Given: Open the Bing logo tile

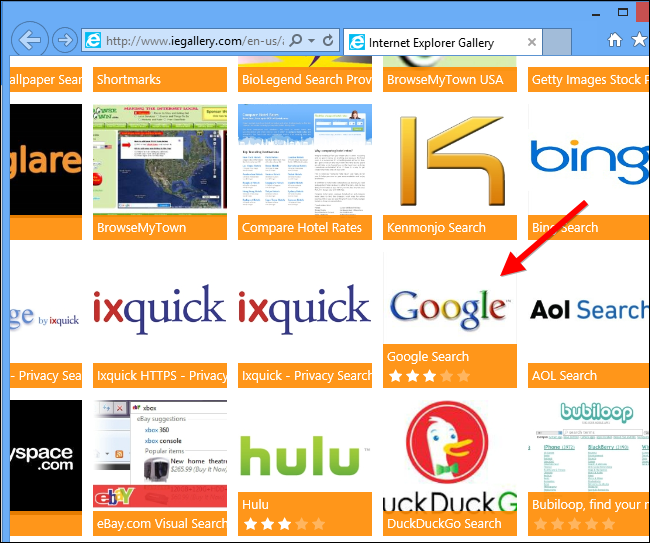Looking at the screenshot, I should click(589, 160).
